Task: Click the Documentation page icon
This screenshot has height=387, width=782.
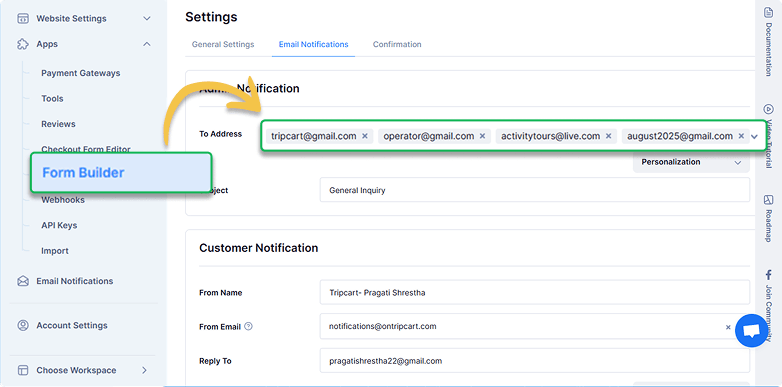Action: 769,11
